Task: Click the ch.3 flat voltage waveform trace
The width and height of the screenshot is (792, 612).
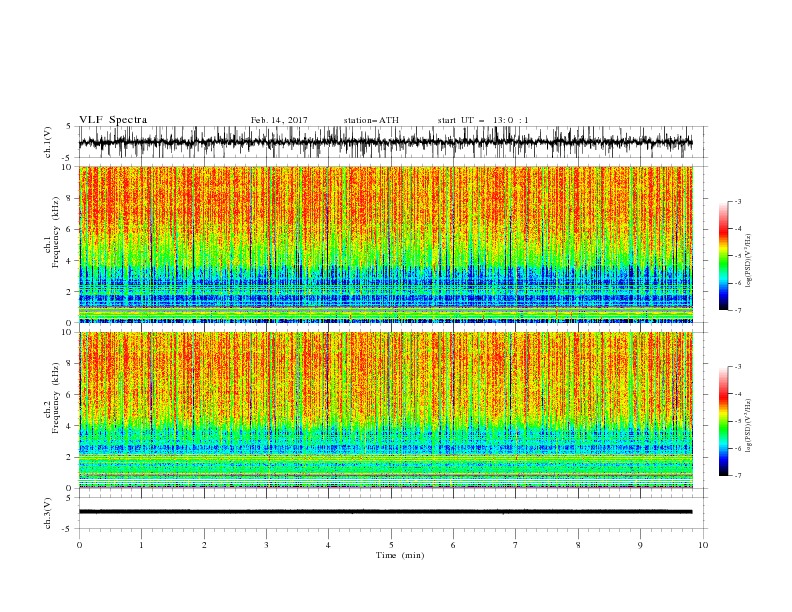Action: pyautogui.click(x=385, y=512)
